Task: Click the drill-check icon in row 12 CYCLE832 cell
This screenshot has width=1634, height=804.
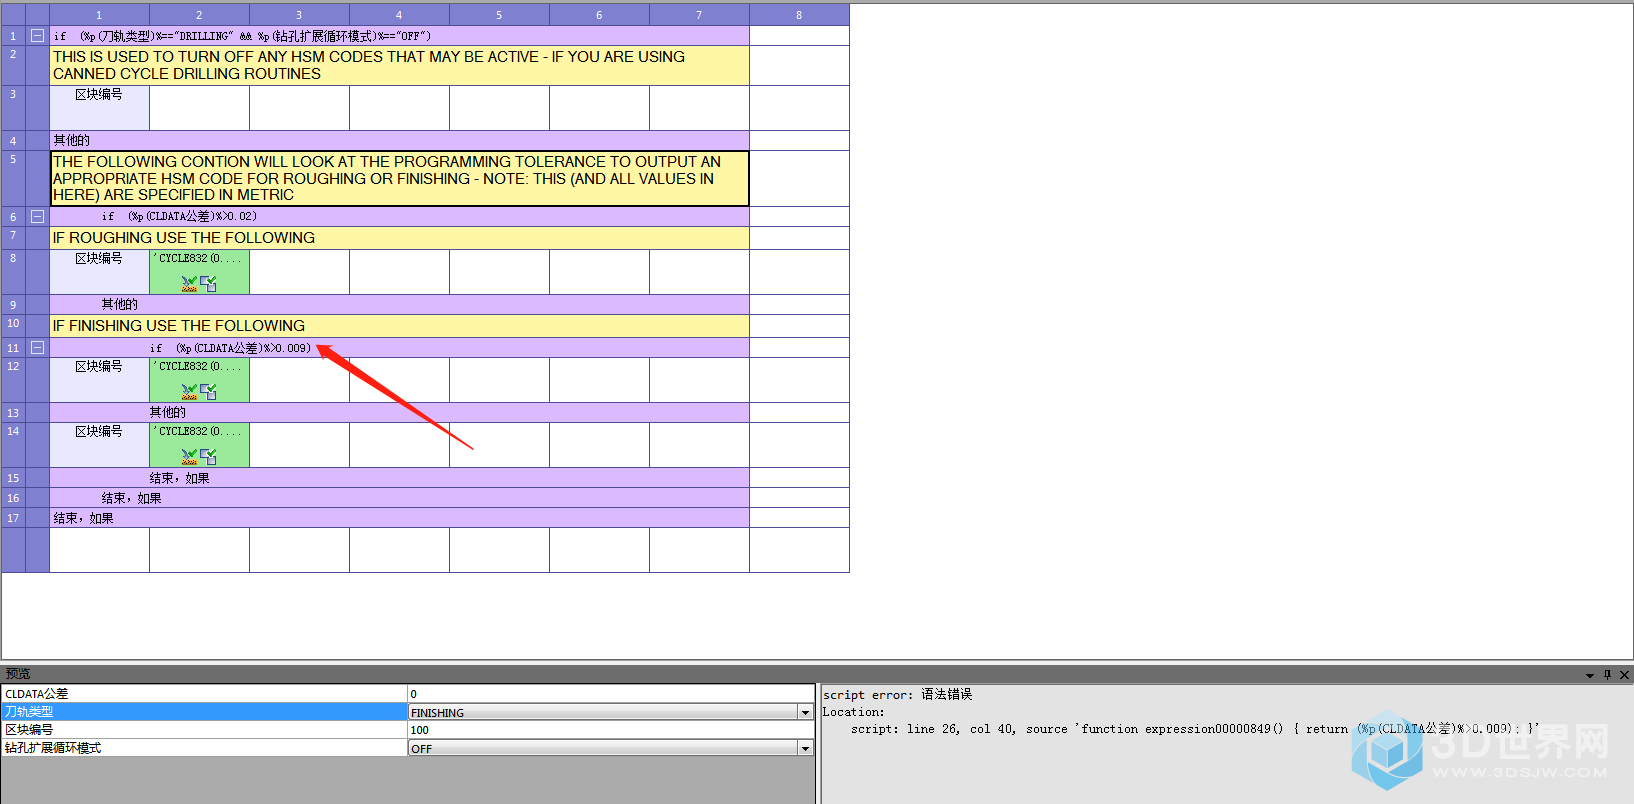Action: click(x=189, y=391)
